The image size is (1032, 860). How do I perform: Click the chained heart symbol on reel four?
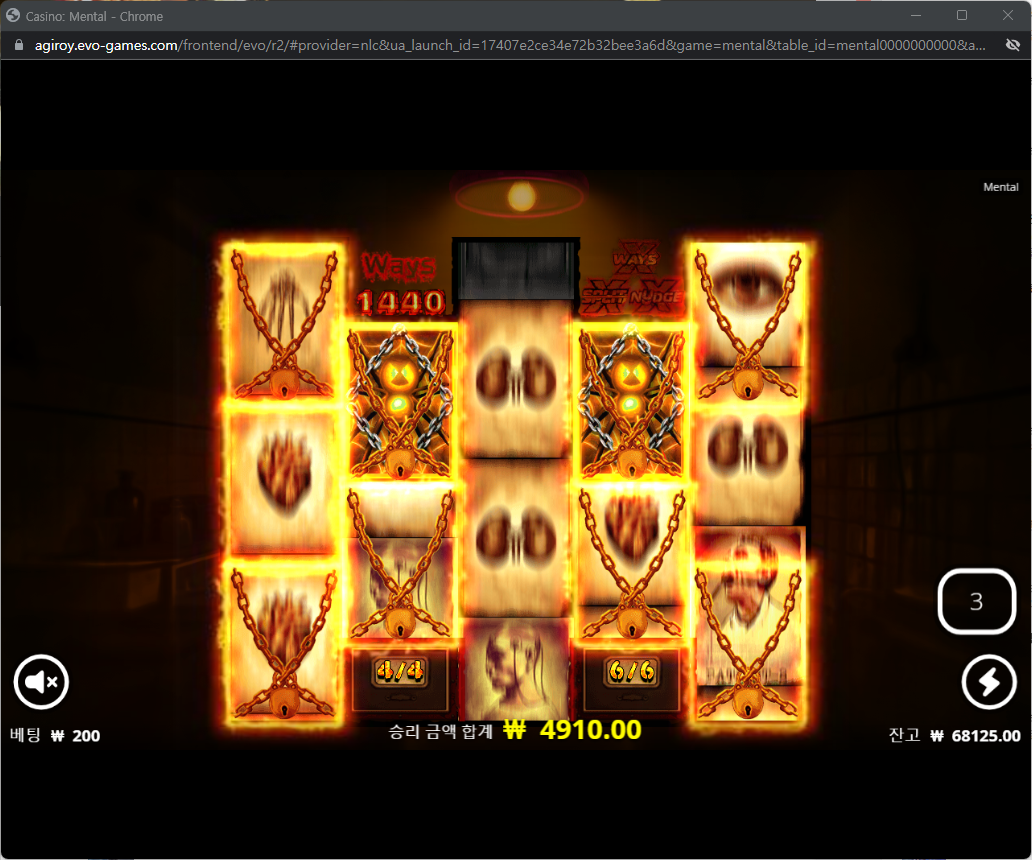(x=632, y=563)
